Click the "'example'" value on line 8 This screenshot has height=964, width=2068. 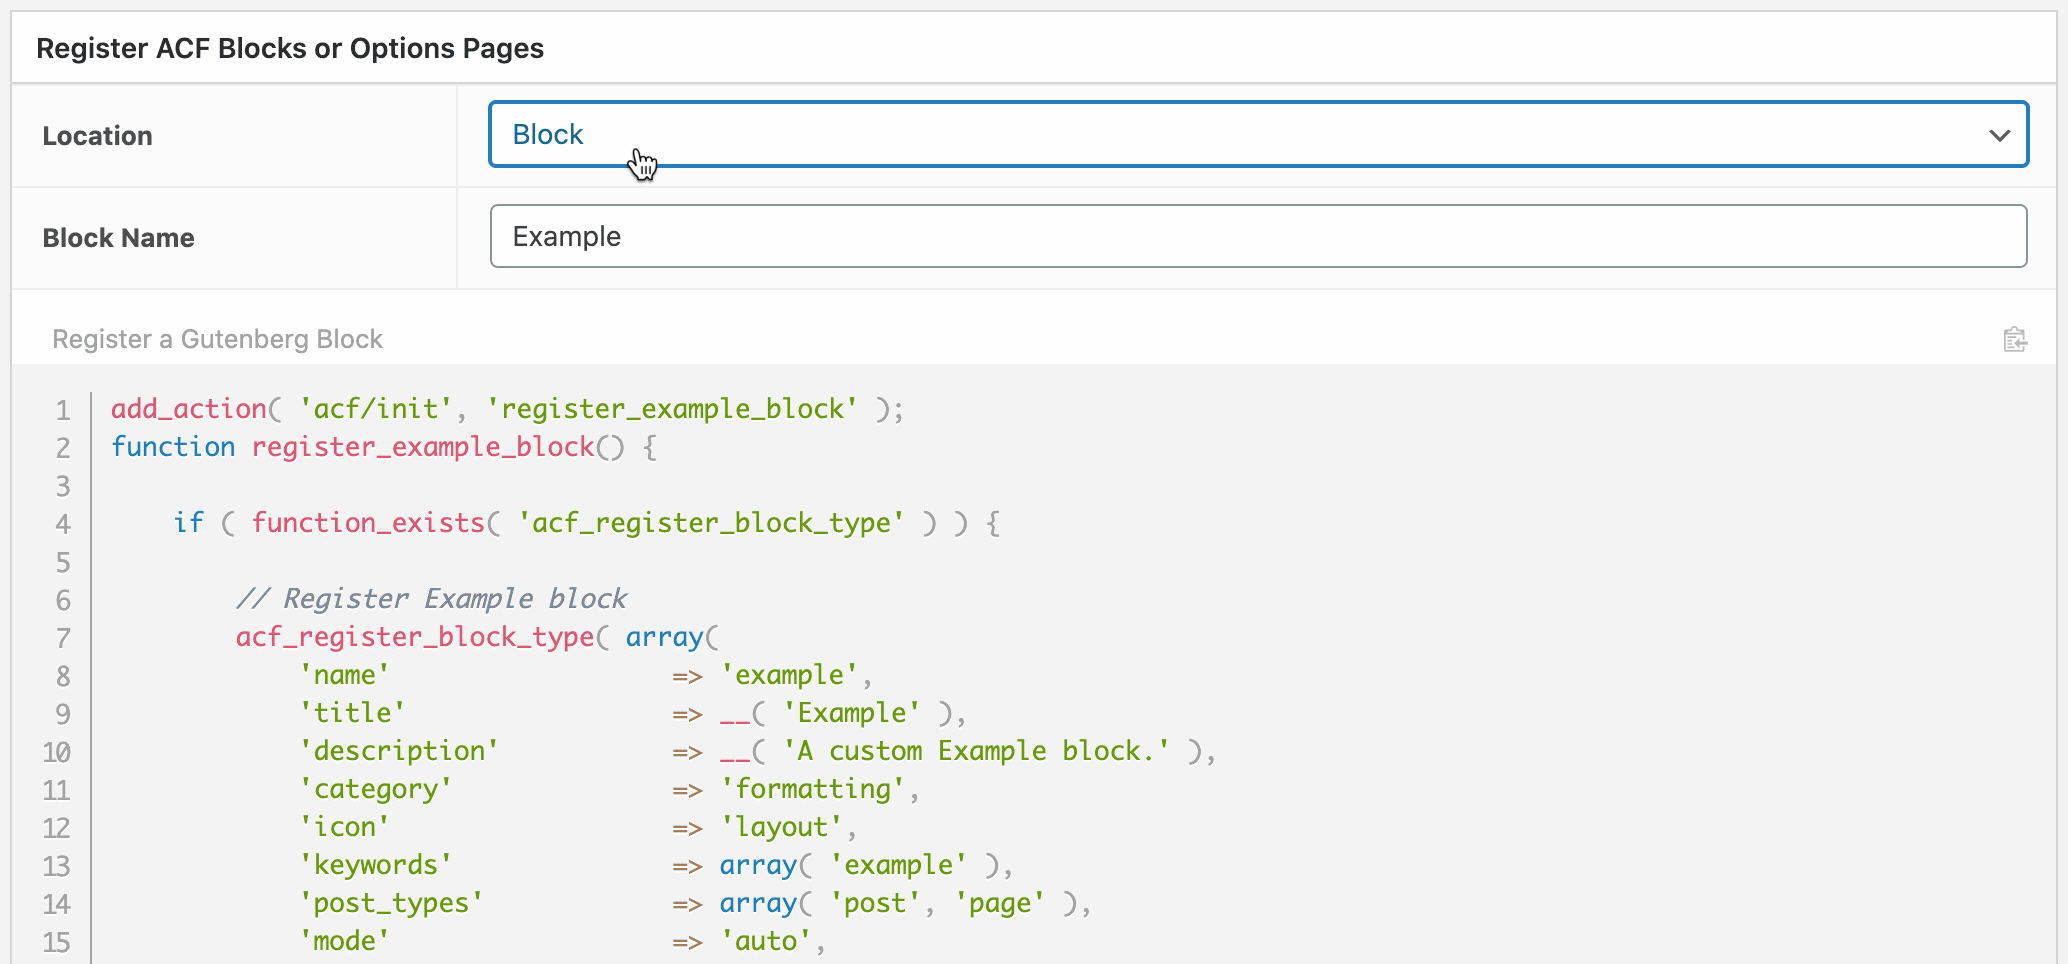(x=789, y=675)
